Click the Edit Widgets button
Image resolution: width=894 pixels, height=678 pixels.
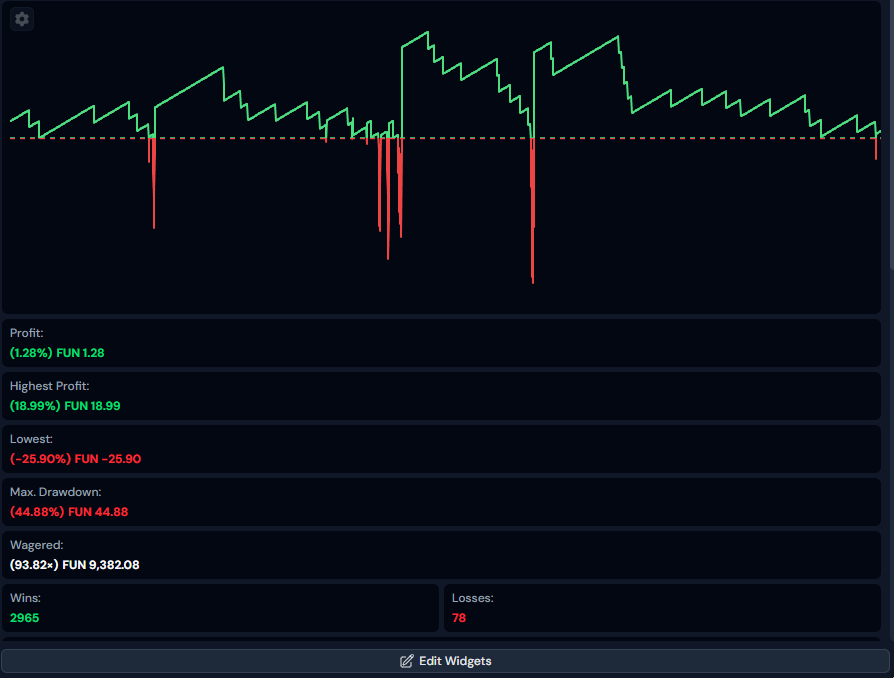(x=445, y=661)
